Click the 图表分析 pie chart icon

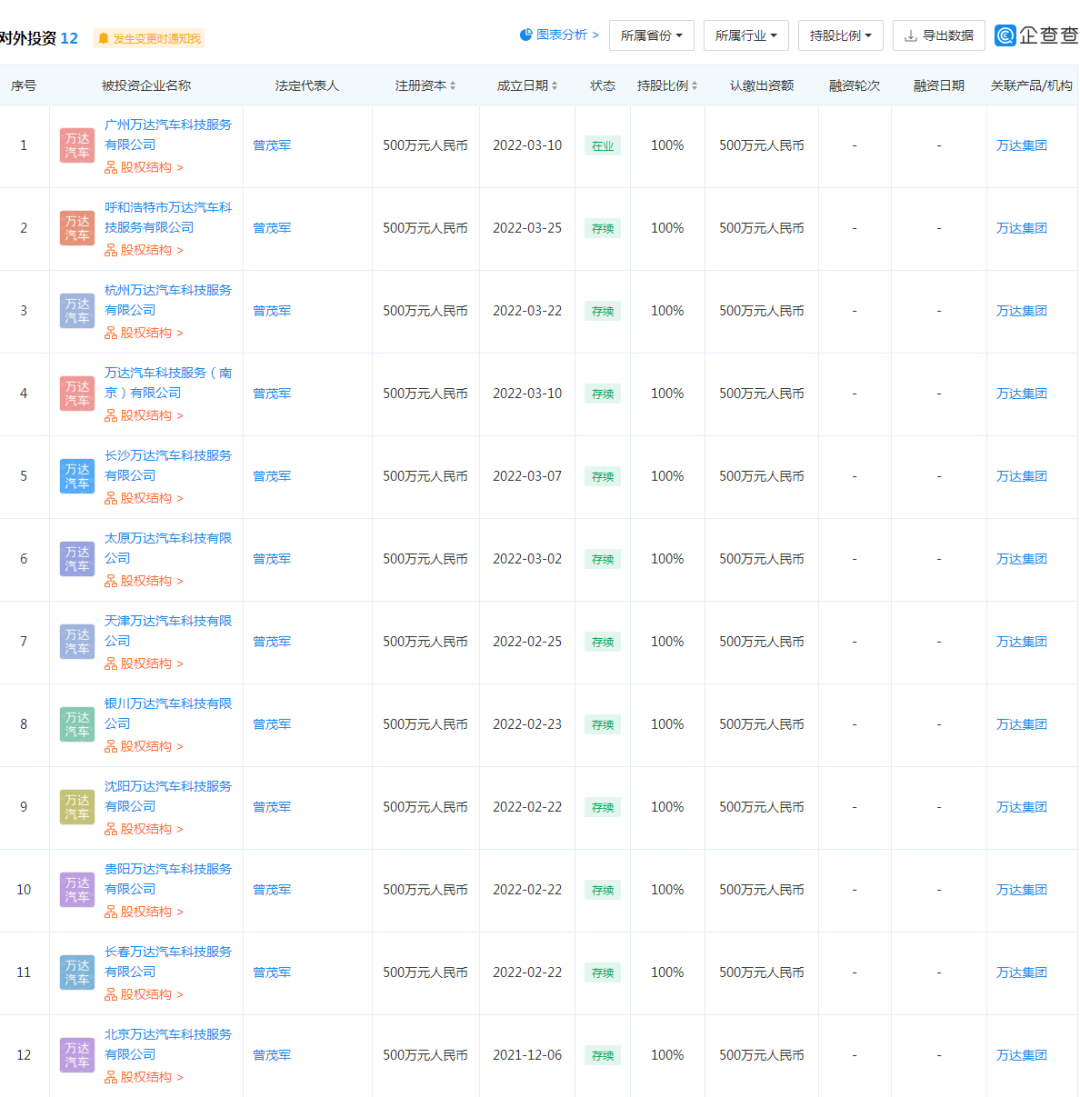tap(526, 34)
